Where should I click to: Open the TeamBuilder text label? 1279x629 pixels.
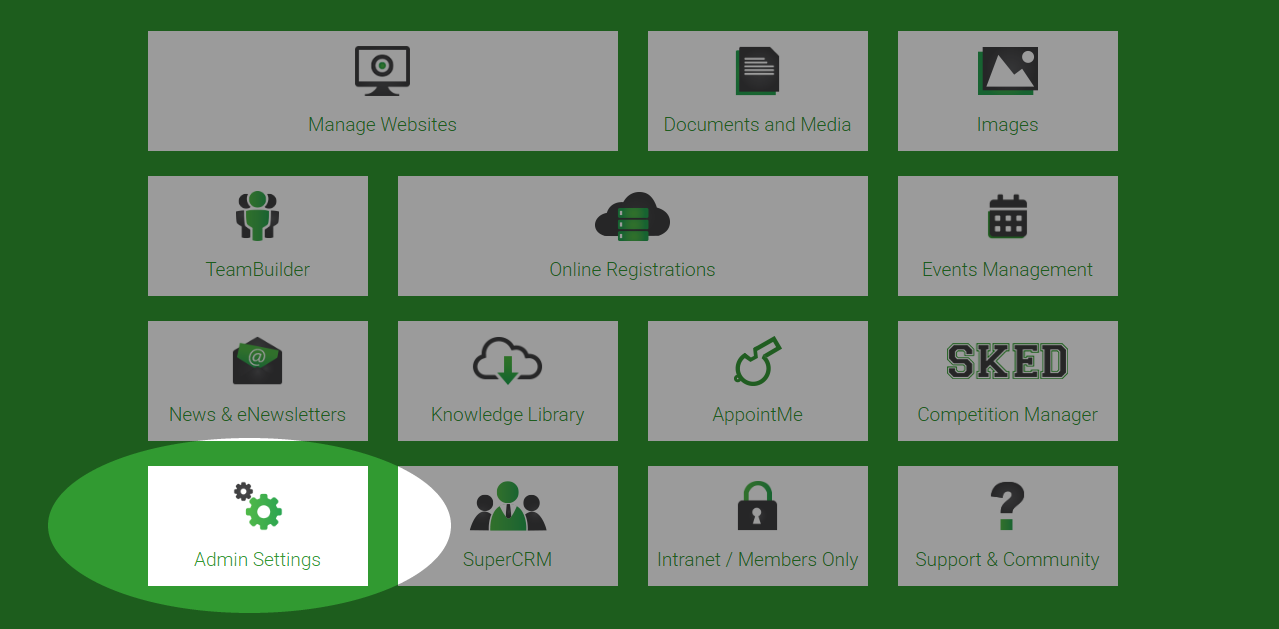pyautogui.click(x=257, y=270)
